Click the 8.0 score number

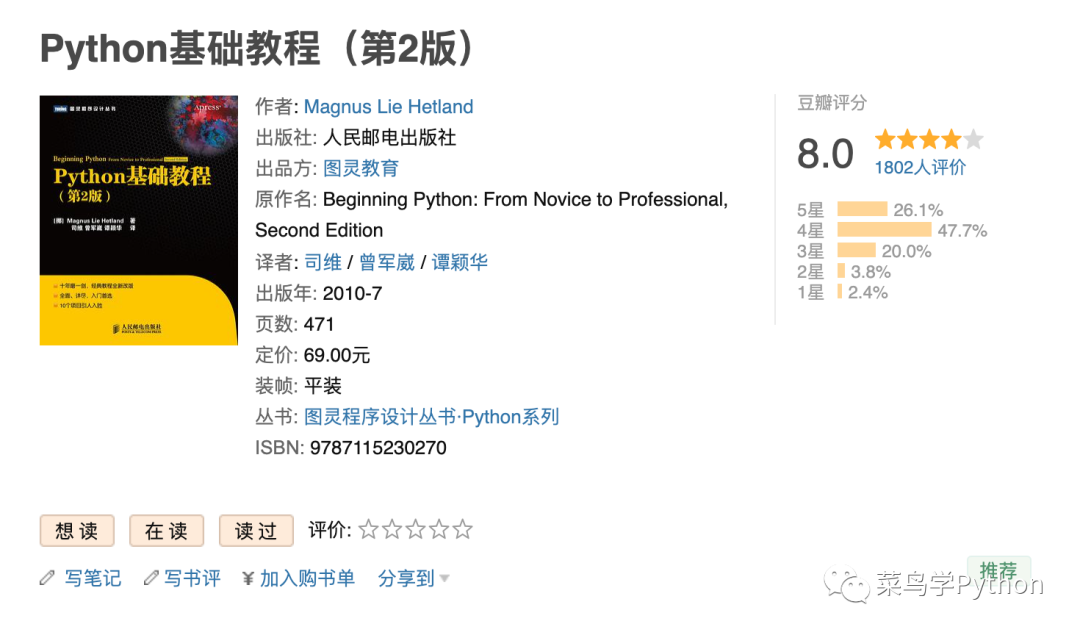coord(825,154)
